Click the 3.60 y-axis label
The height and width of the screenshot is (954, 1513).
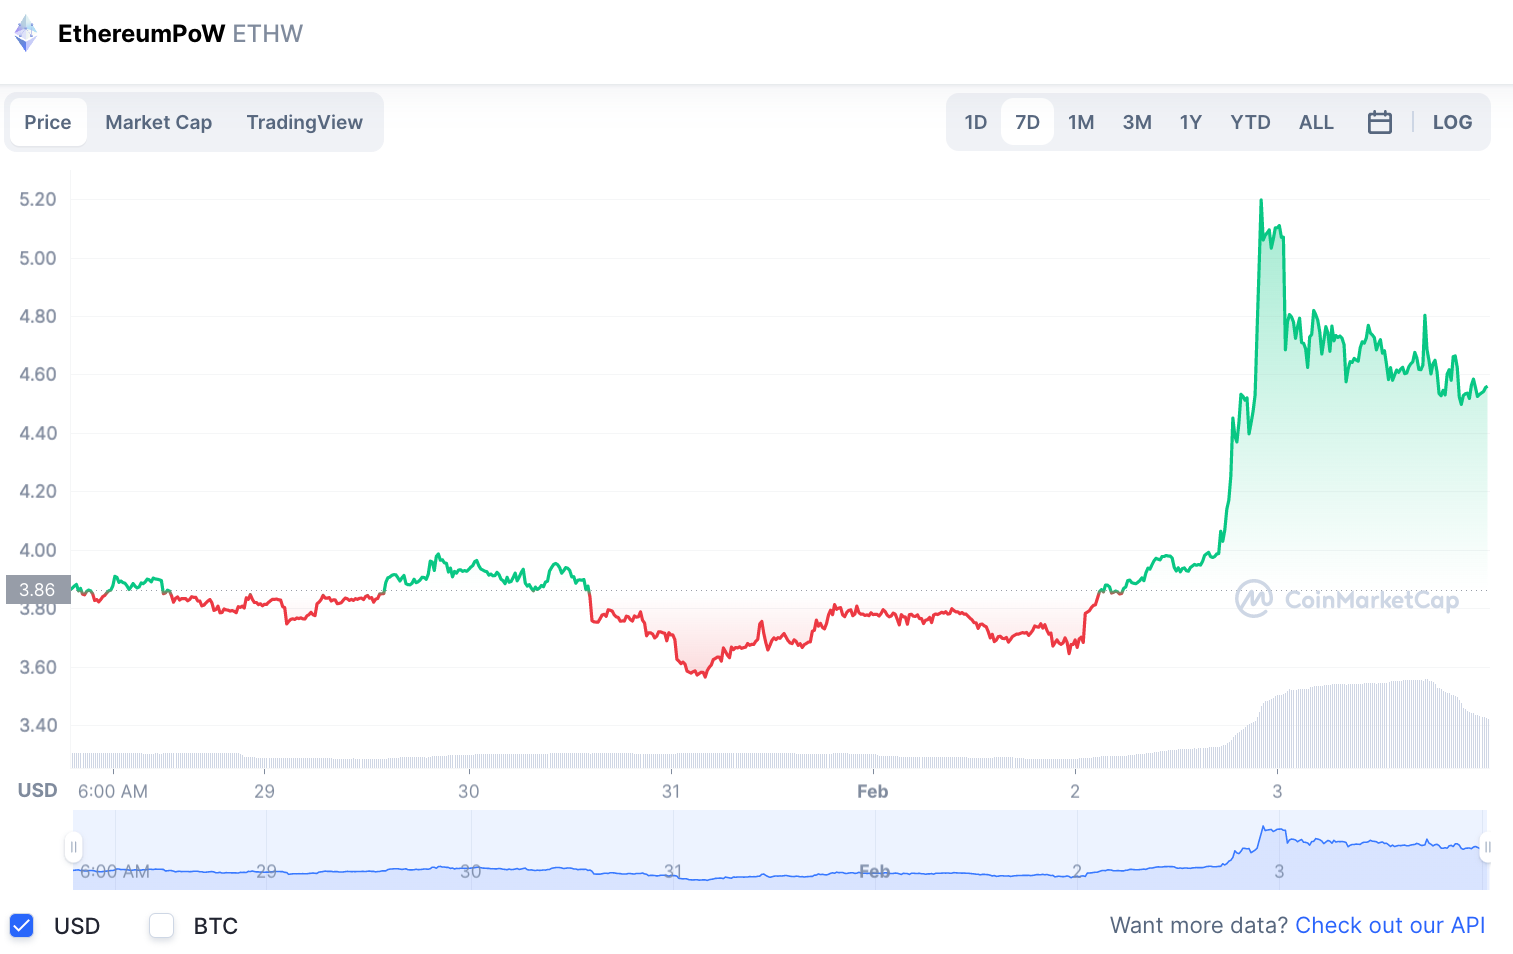38,667
